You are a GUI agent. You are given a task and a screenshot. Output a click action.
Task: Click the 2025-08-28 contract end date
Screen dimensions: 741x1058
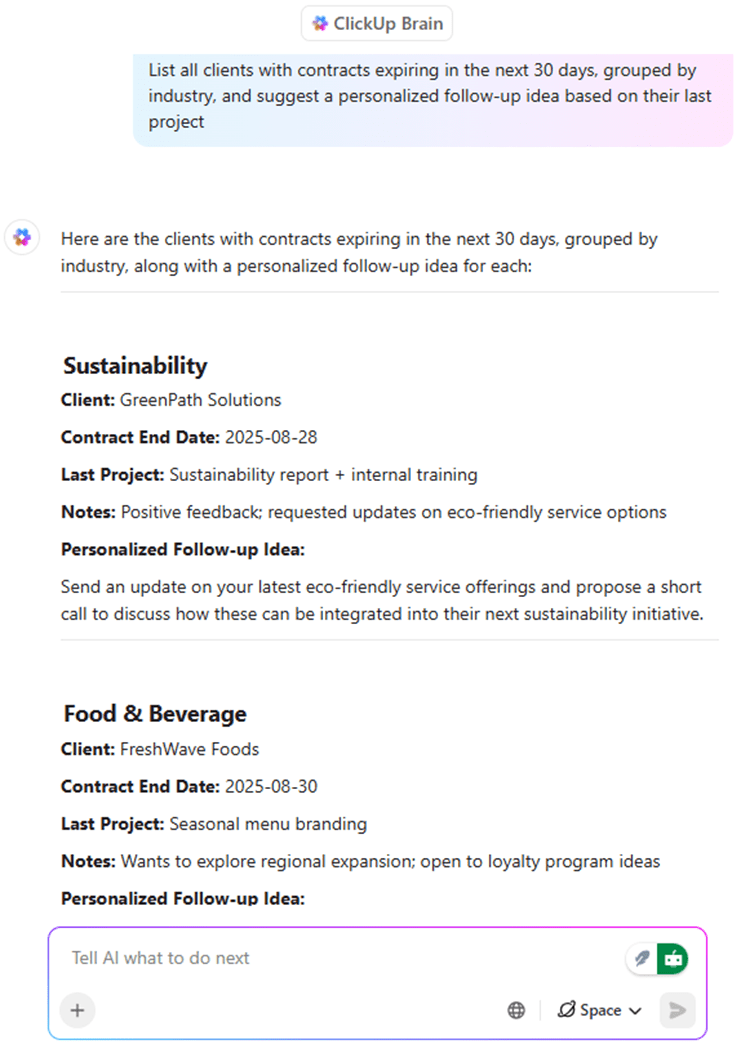[x=271, y=437]
